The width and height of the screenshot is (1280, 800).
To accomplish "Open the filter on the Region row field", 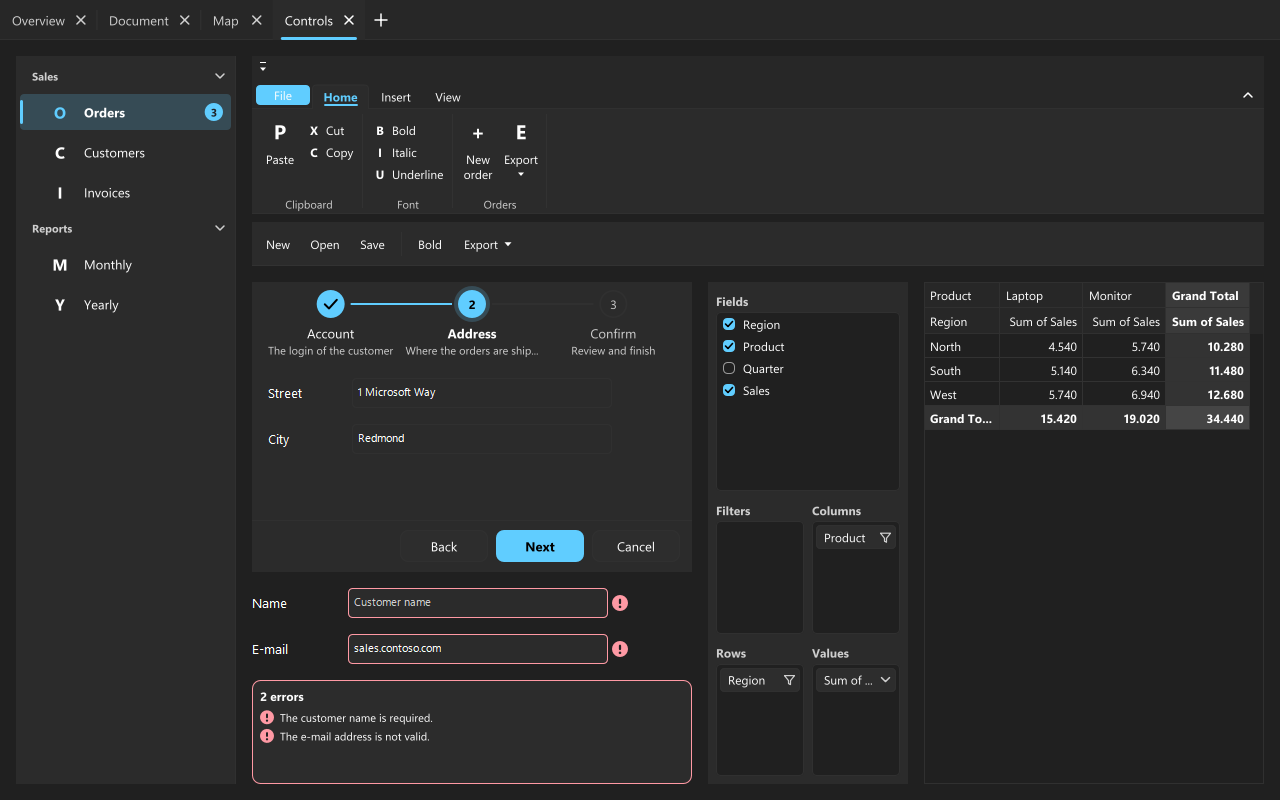I will (x=789, y=680).
